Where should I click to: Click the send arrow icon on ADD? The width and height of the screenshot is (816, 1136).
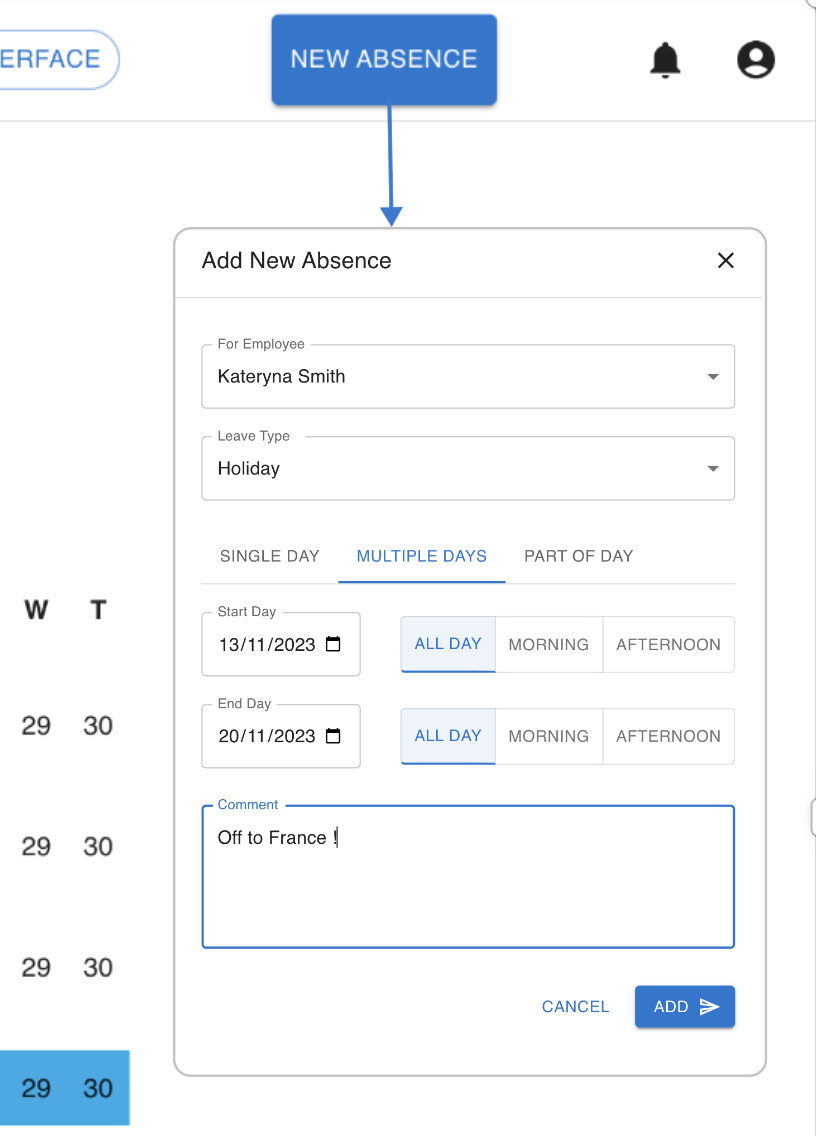[709, 1007]
